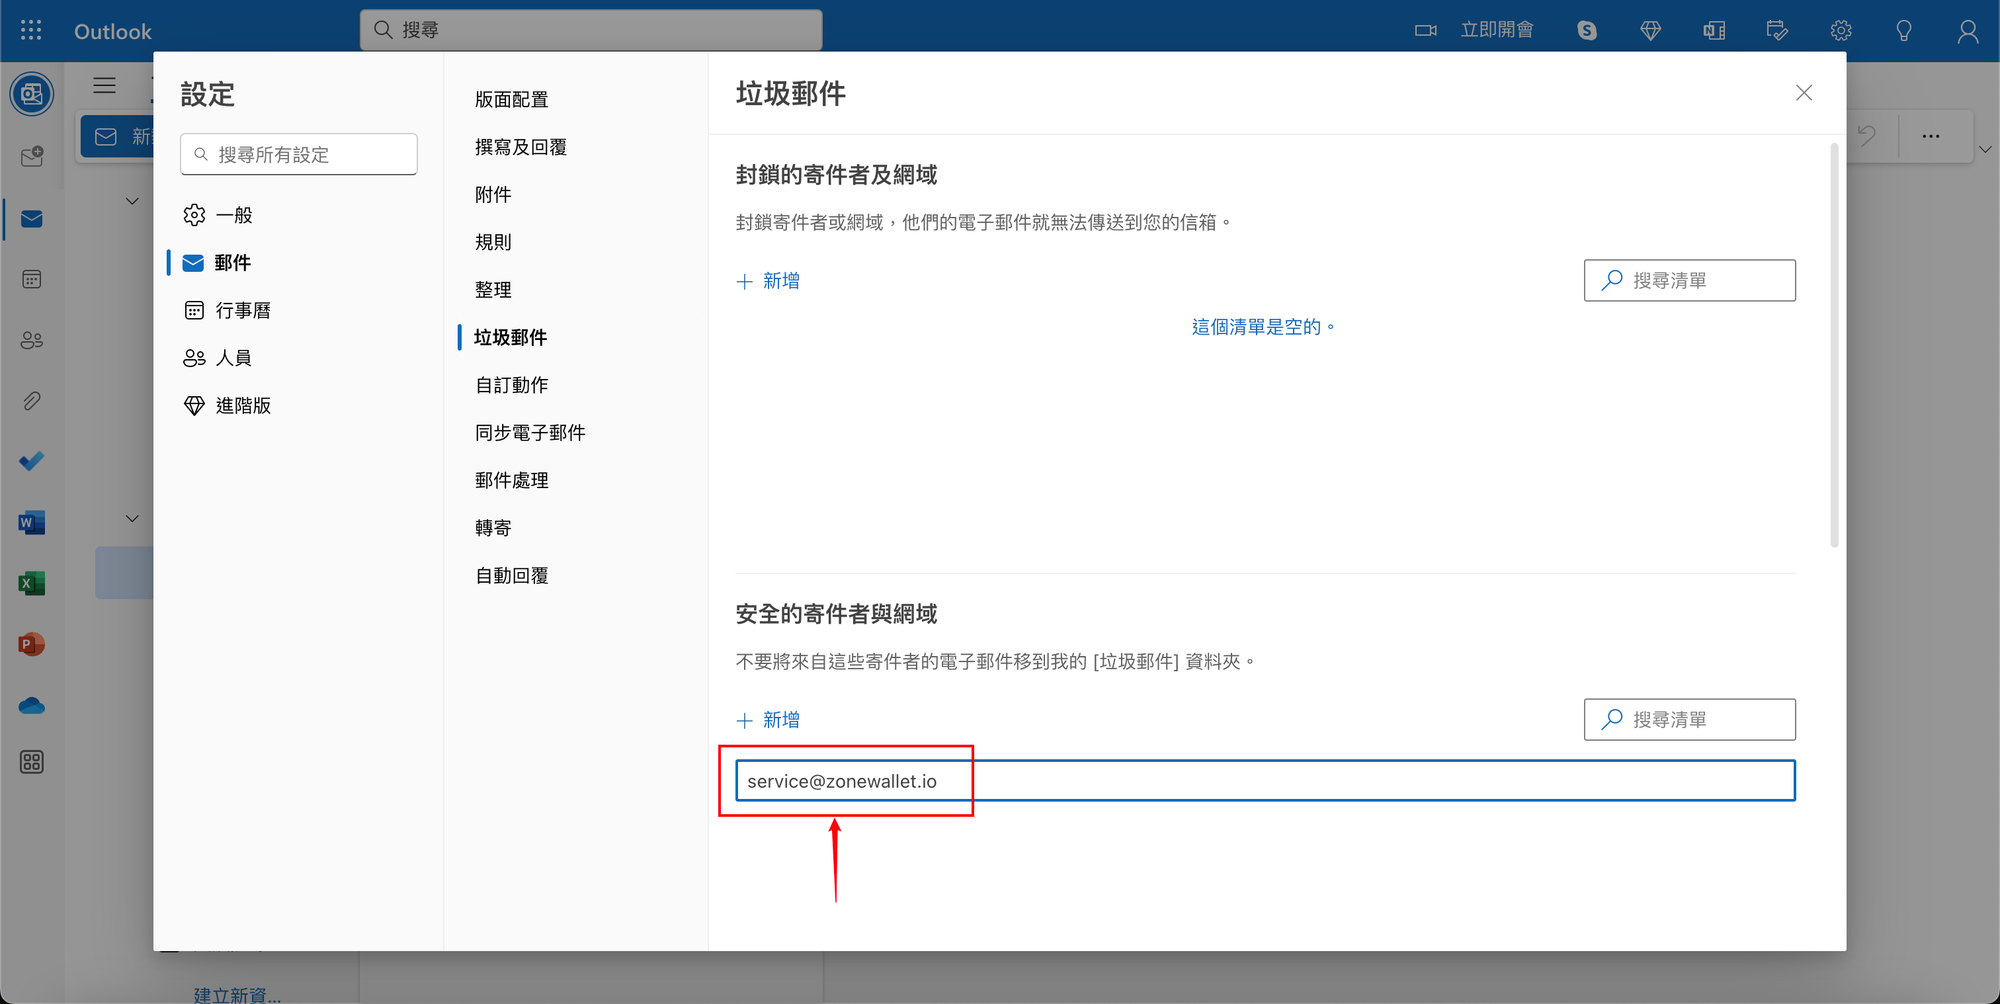This screenshot has width=2000, height=1004.
Task: Click the 立即開會 link
Action: coord(1497,30)
